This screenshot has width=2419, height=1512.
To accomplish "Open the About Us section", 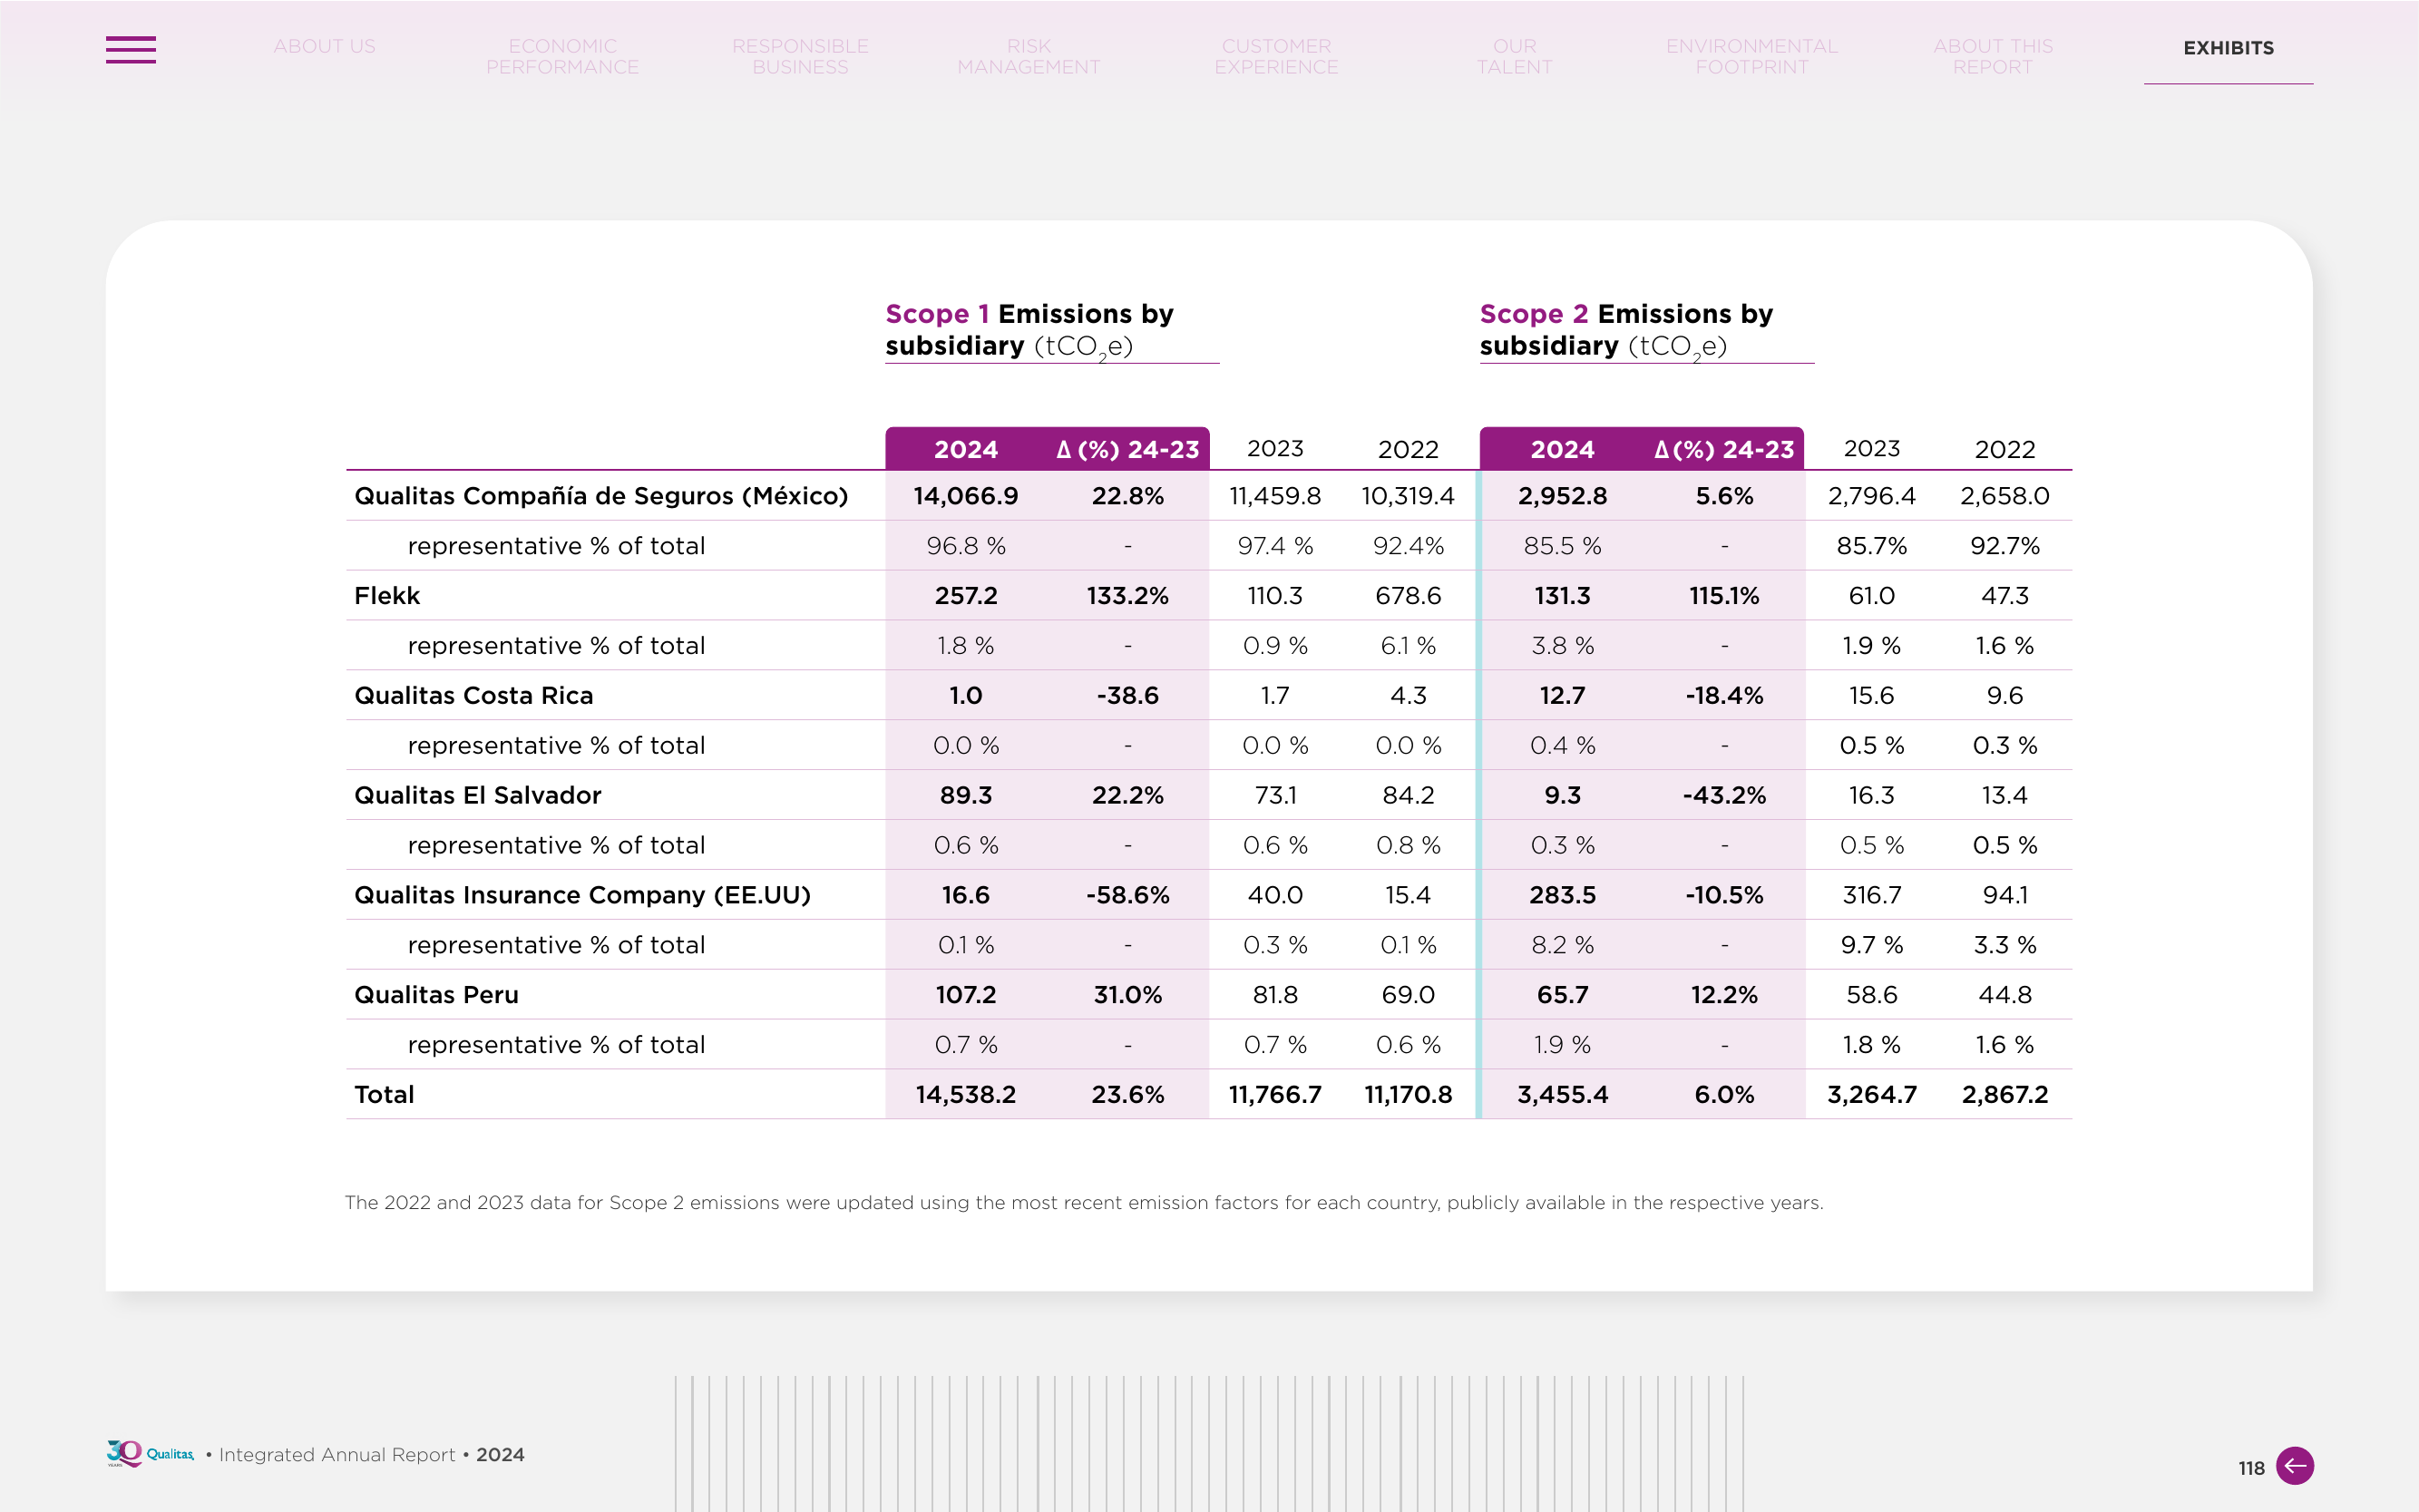I will [324, 46].
